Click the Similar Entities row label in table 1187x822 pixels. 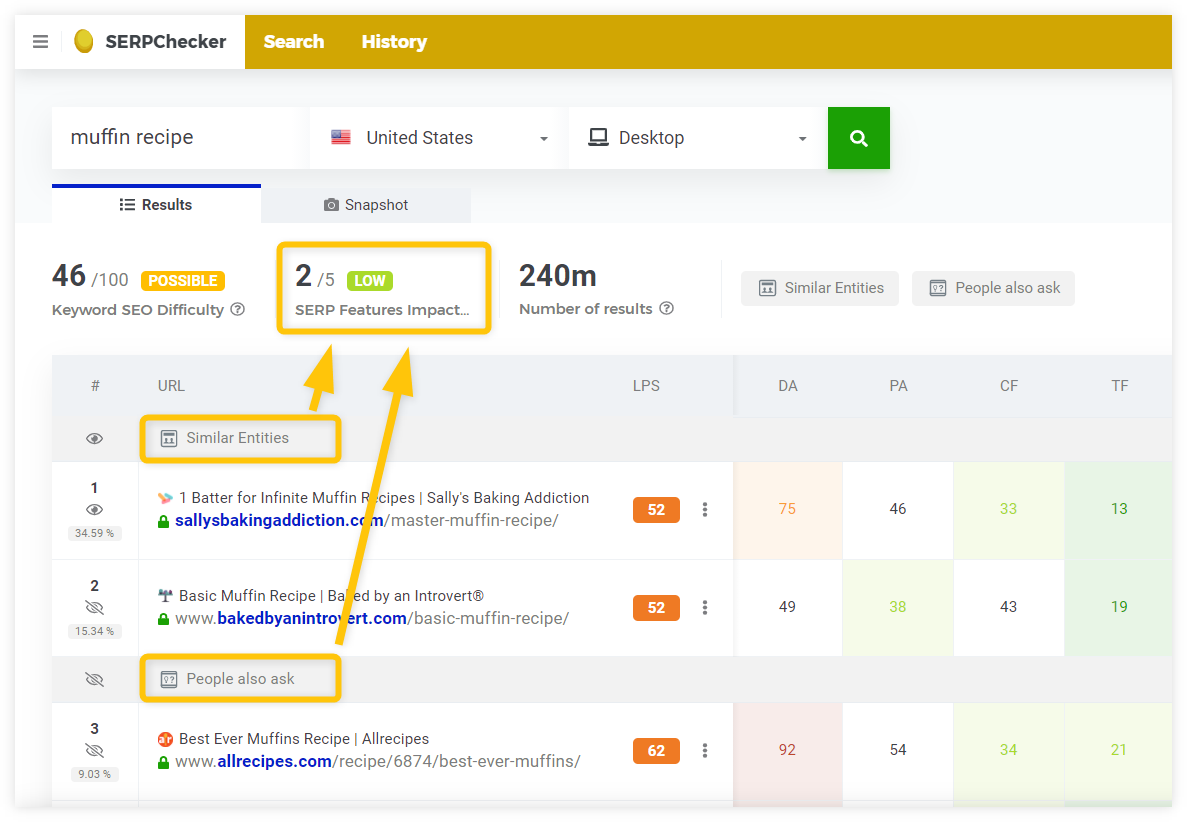[238, 438]
